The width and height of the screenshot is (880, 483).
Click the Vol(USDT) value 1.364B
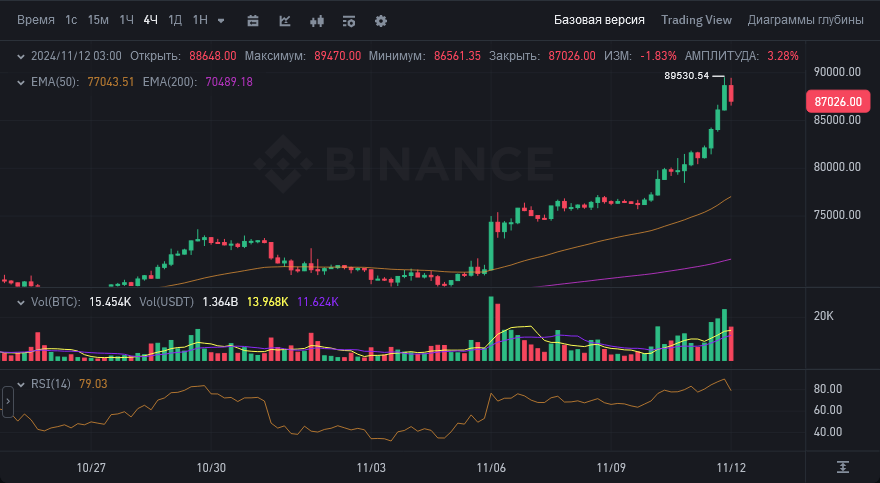click(220, 302)
